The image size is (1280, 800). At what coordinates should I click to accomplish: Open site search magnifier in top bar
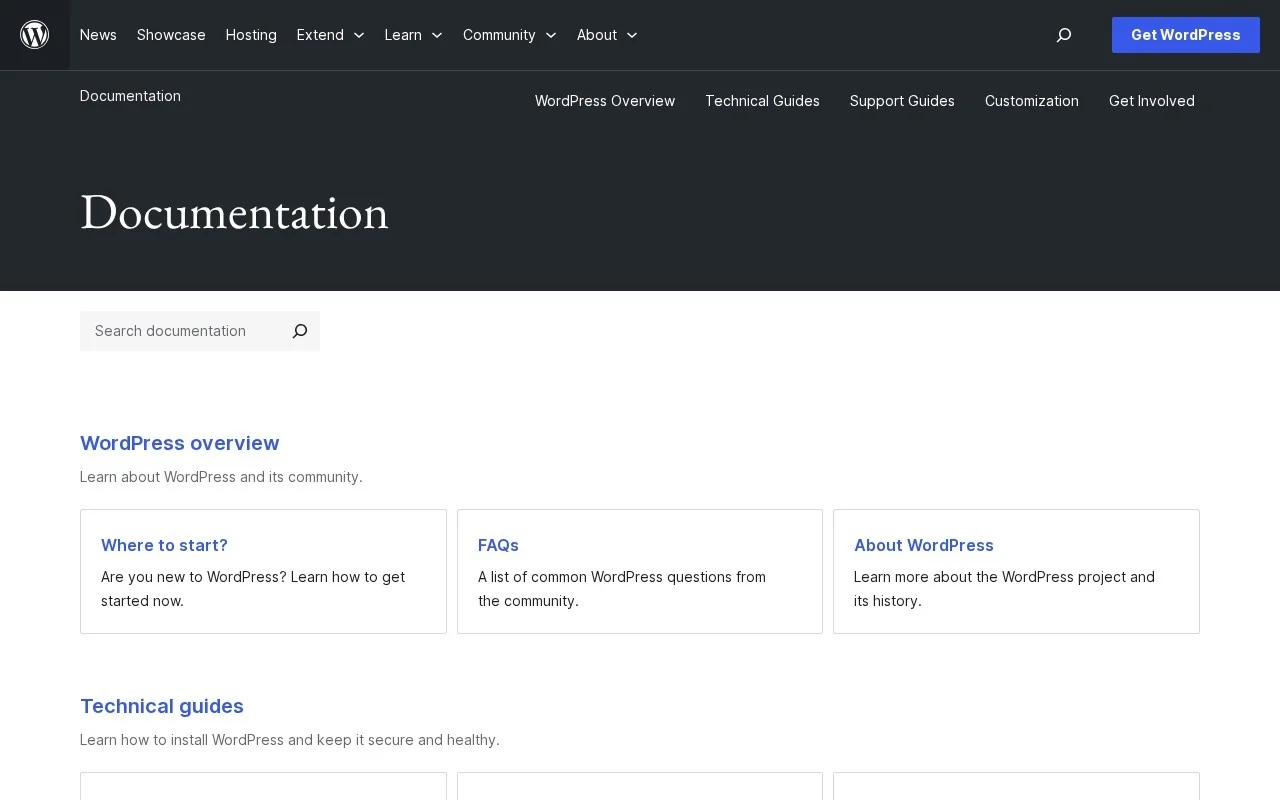(1064, 35)
